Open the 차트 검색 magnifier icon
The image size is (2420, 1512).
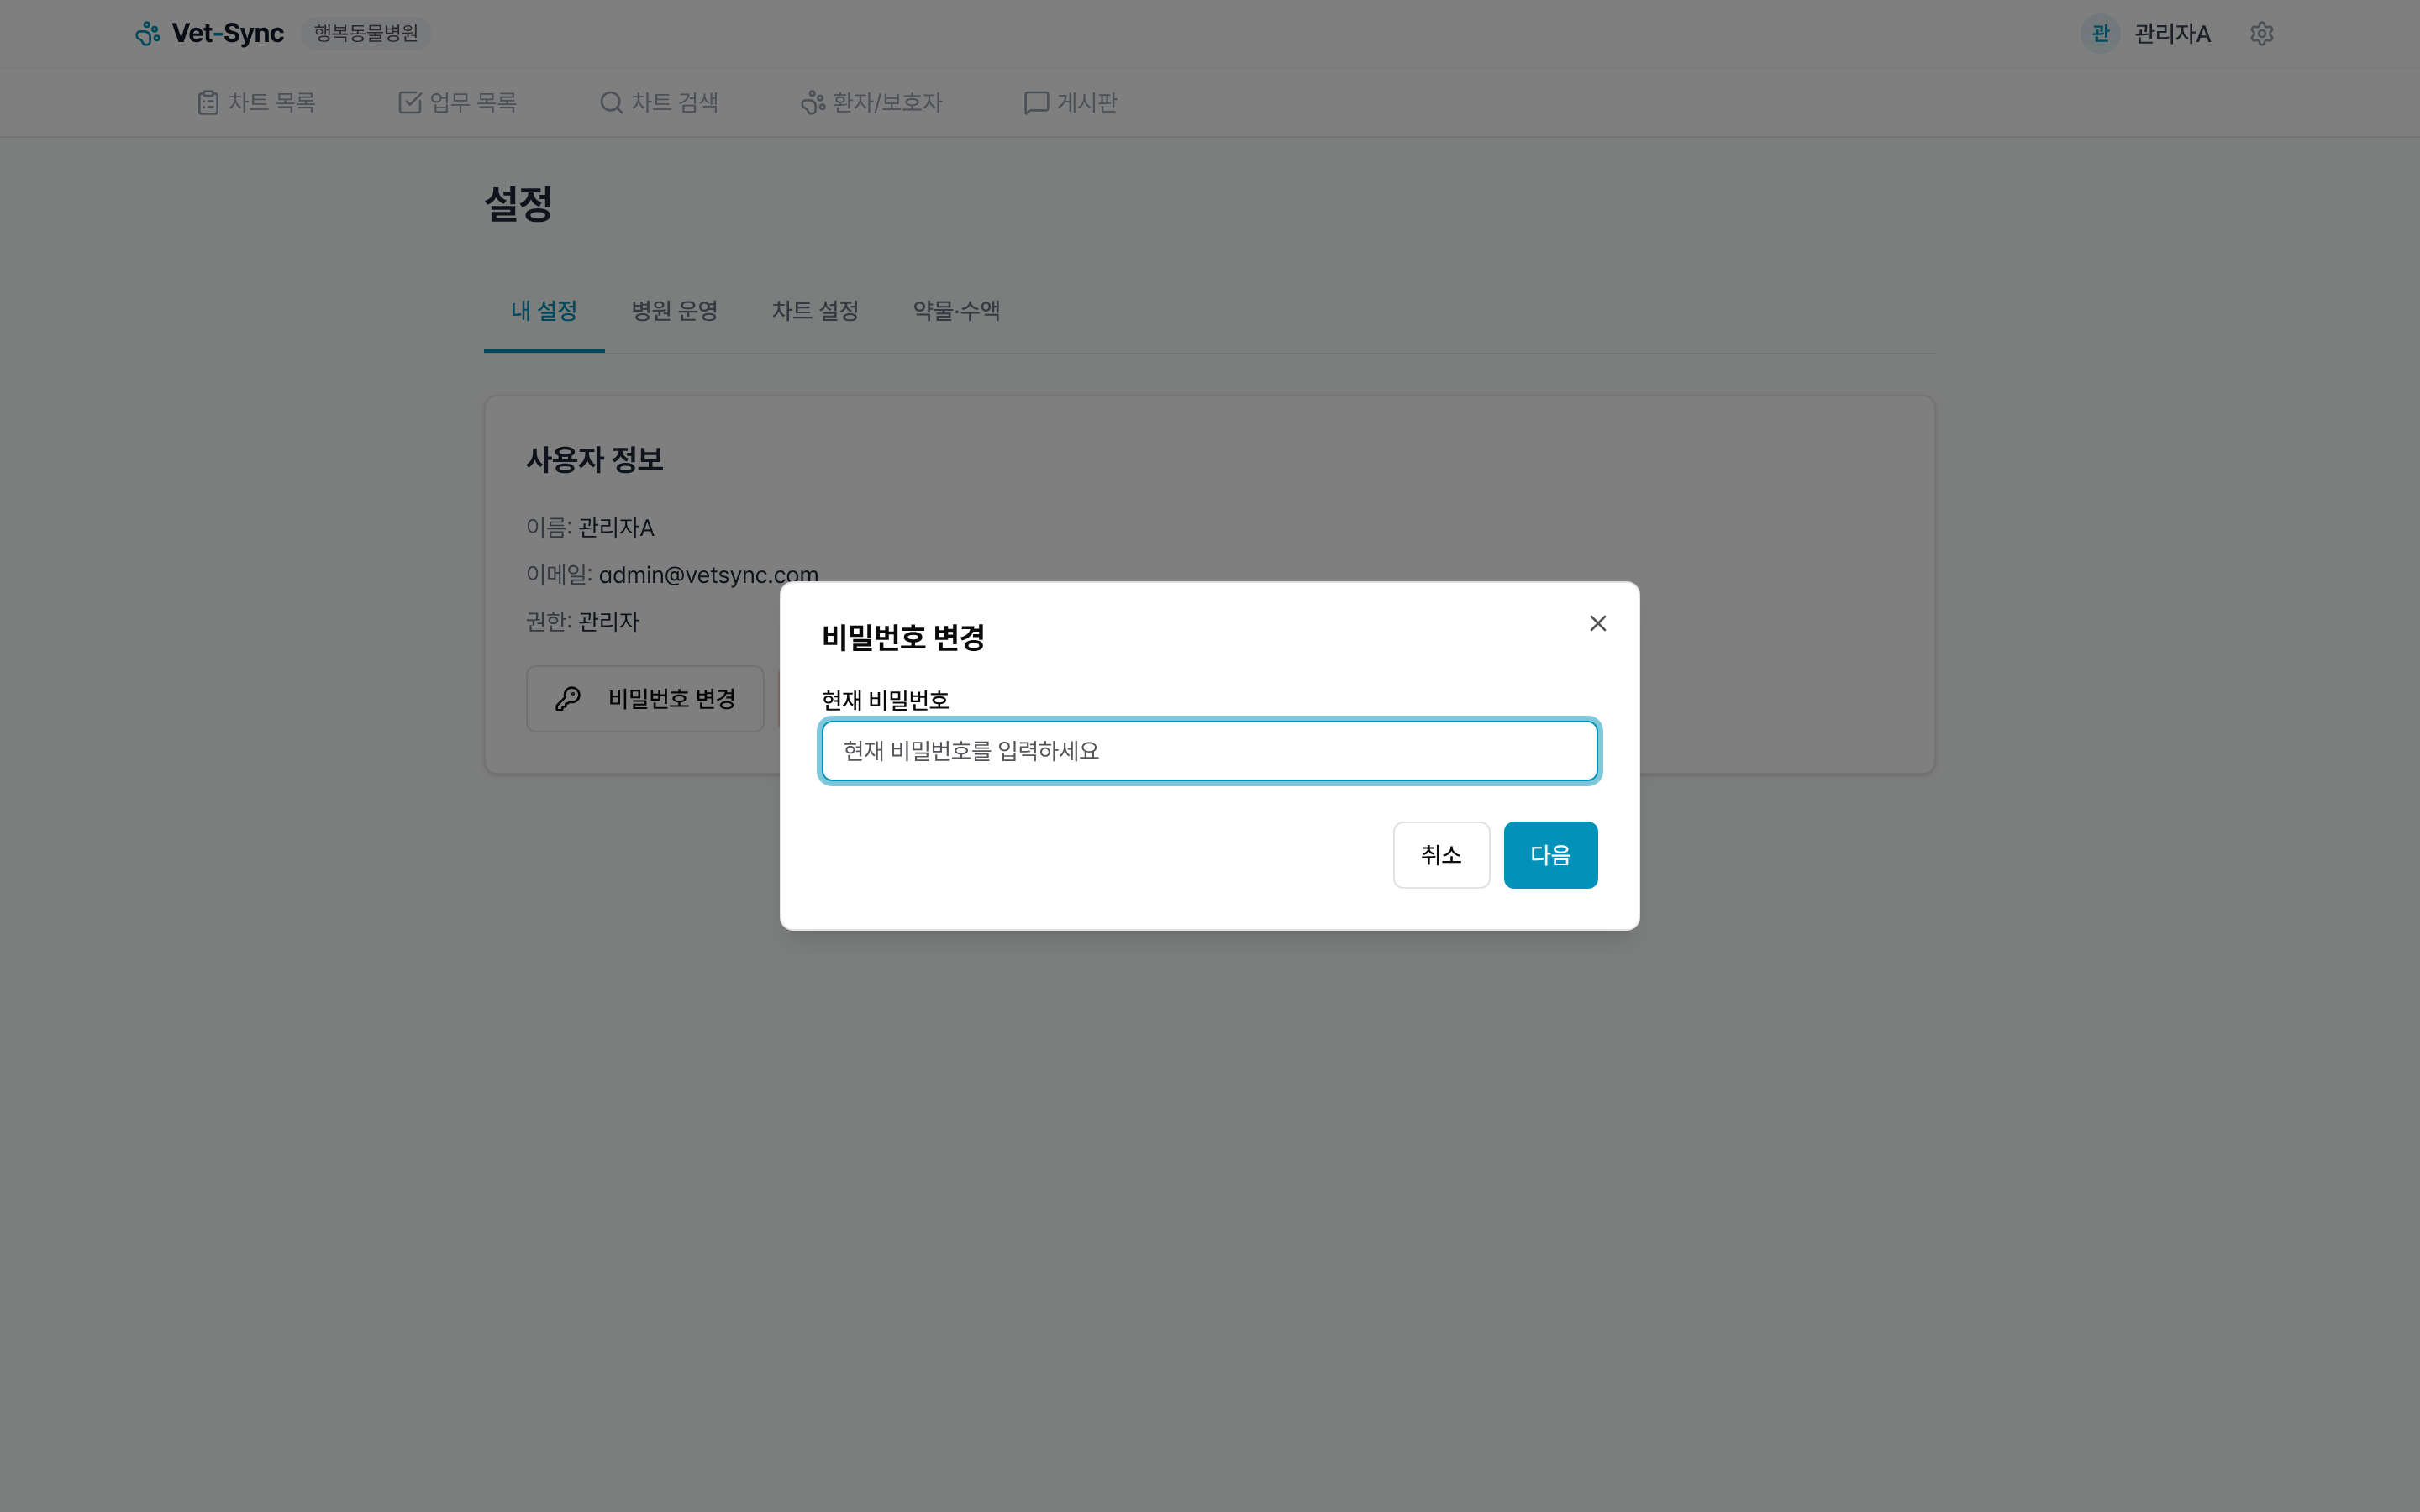click(x=610, y=101)
